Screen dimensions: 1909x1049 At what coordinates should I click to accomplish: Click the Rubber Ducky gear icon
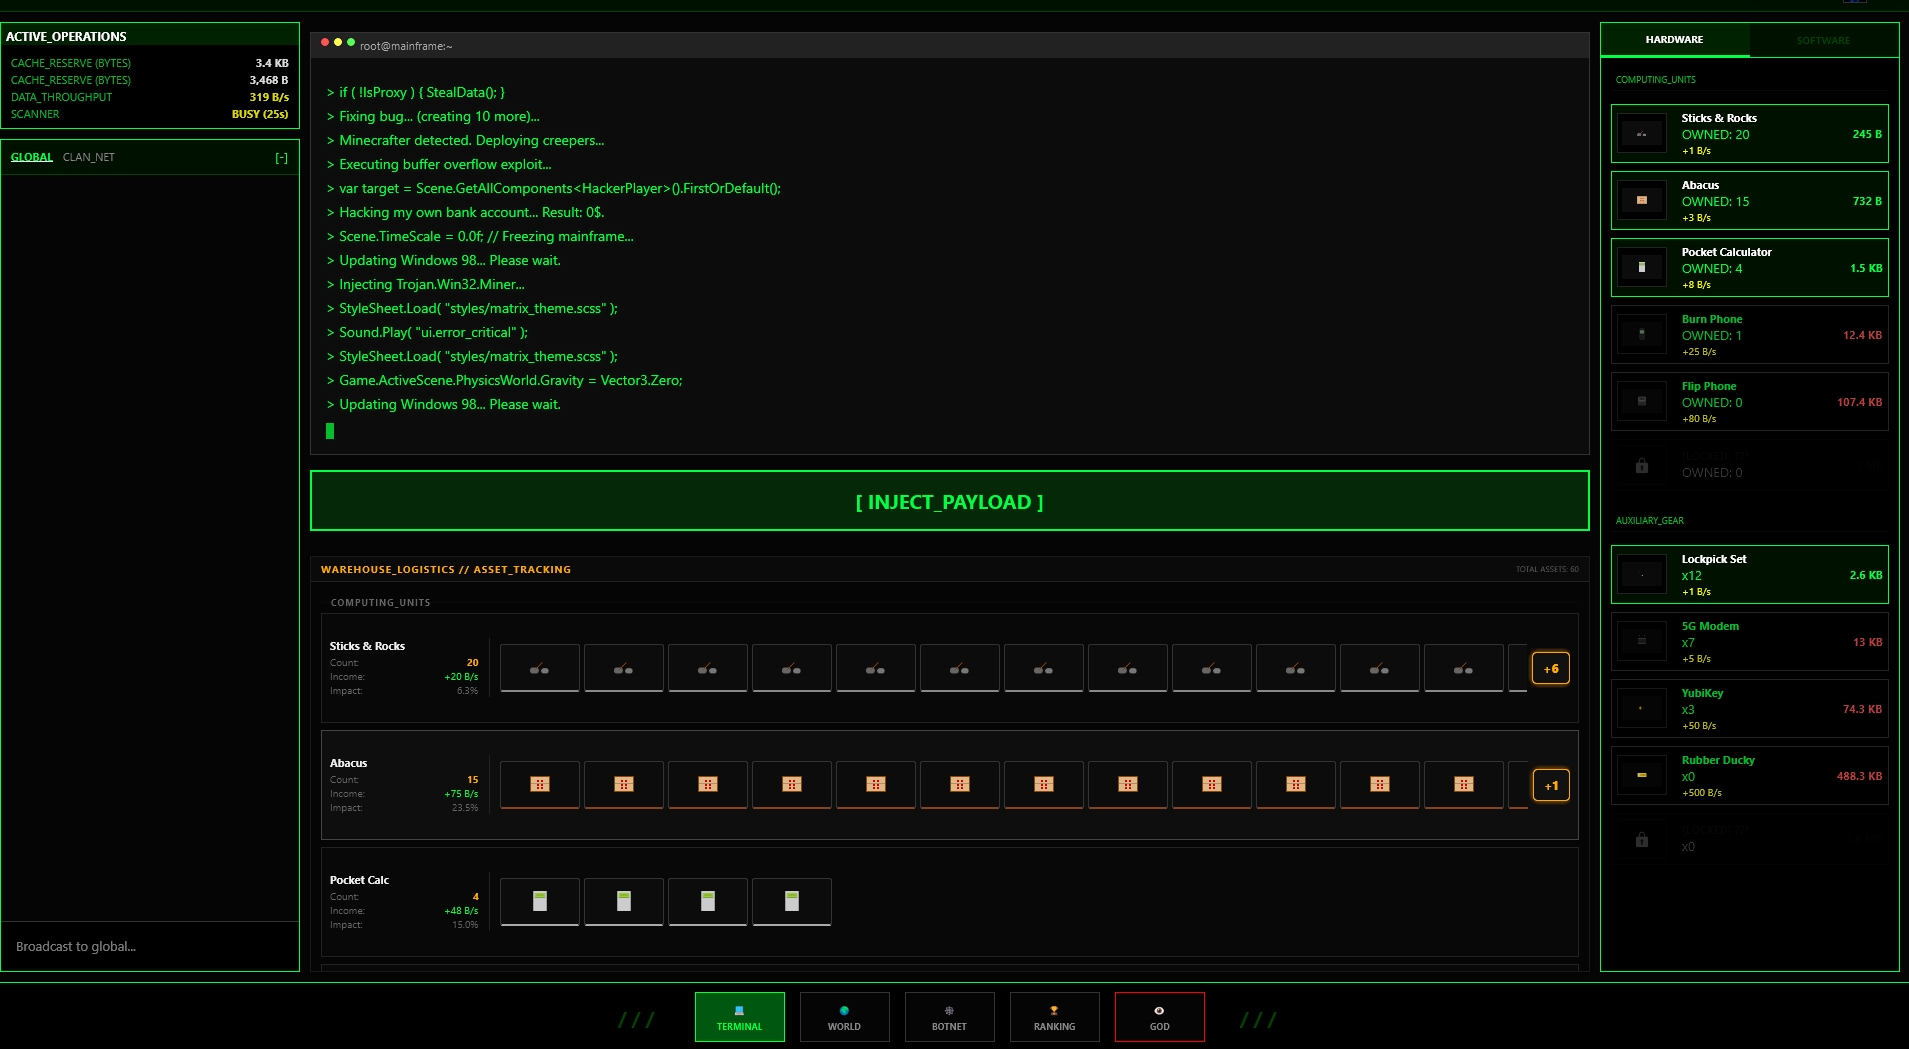1641,775
